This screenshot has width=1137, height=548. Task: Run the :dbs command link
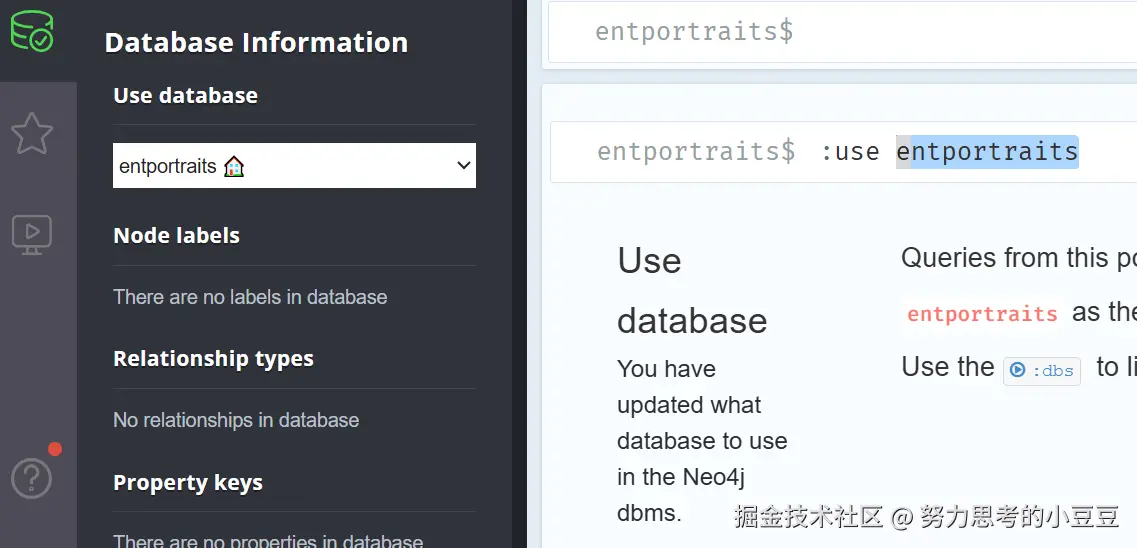coord(1042,370)
